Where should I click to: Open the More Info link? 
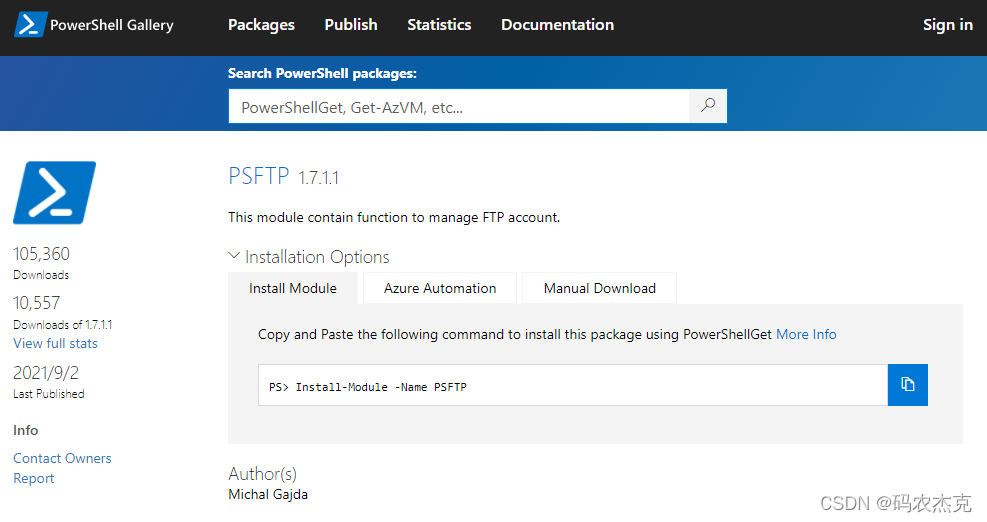pos(806,334)
